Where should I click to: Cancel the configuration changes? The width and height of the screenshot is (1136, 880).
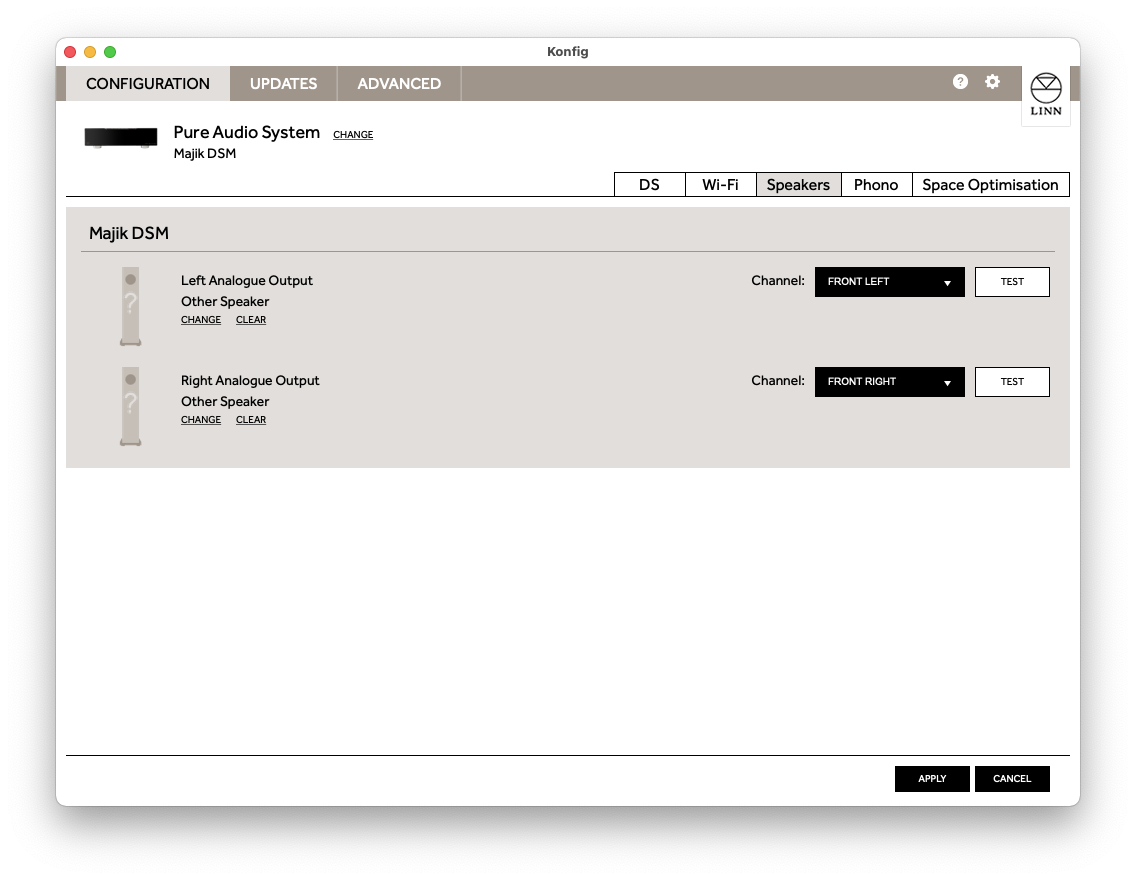[1012, 779]
